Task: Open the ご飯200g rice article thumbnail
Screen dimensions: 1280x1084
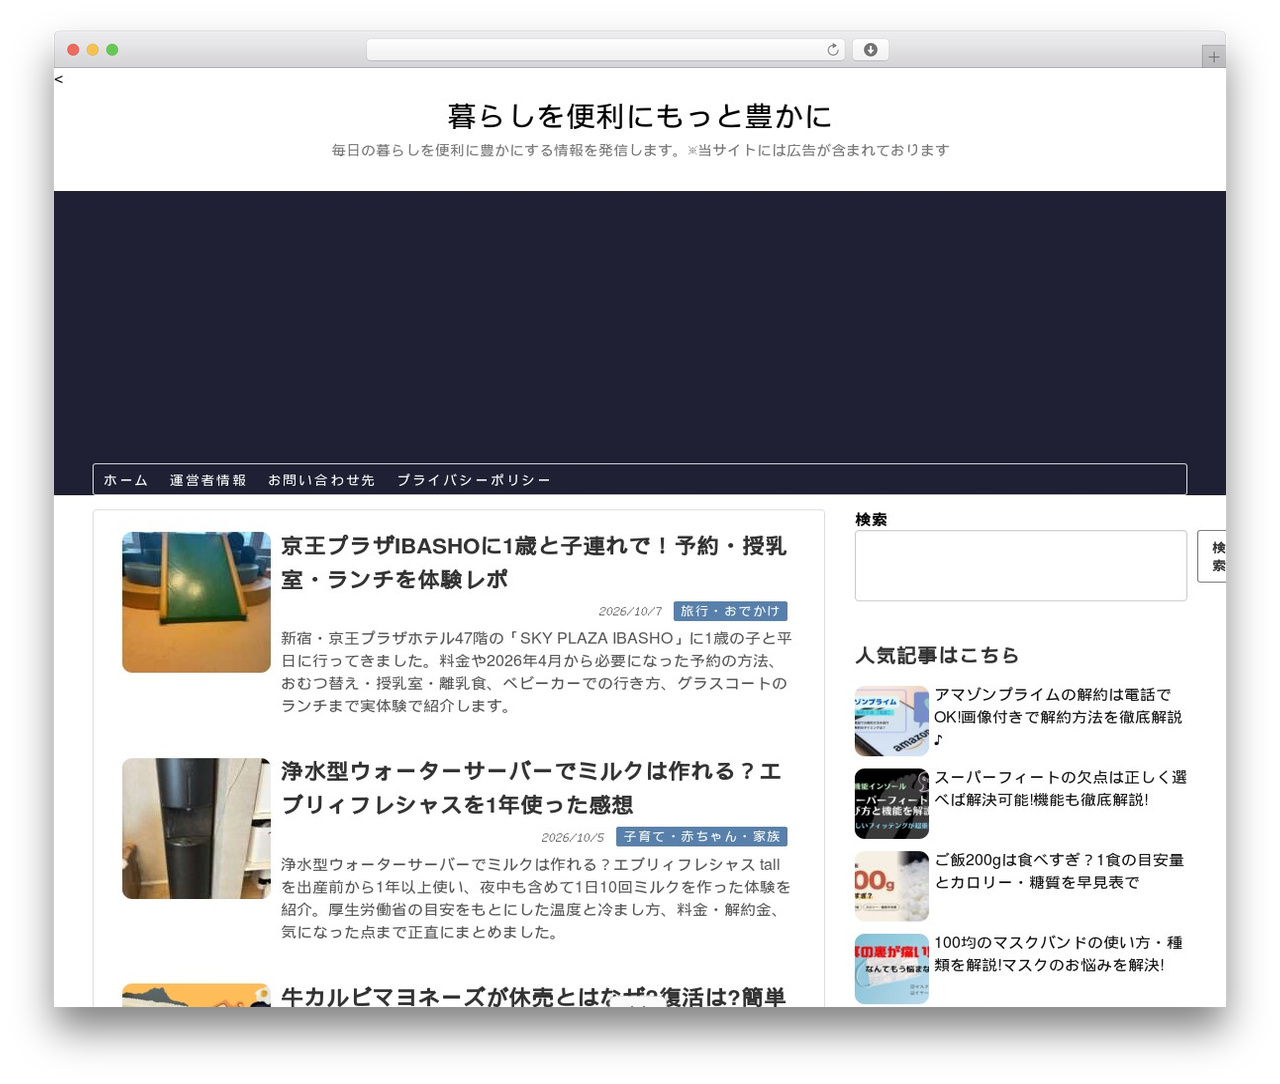Action: [892, 886]
